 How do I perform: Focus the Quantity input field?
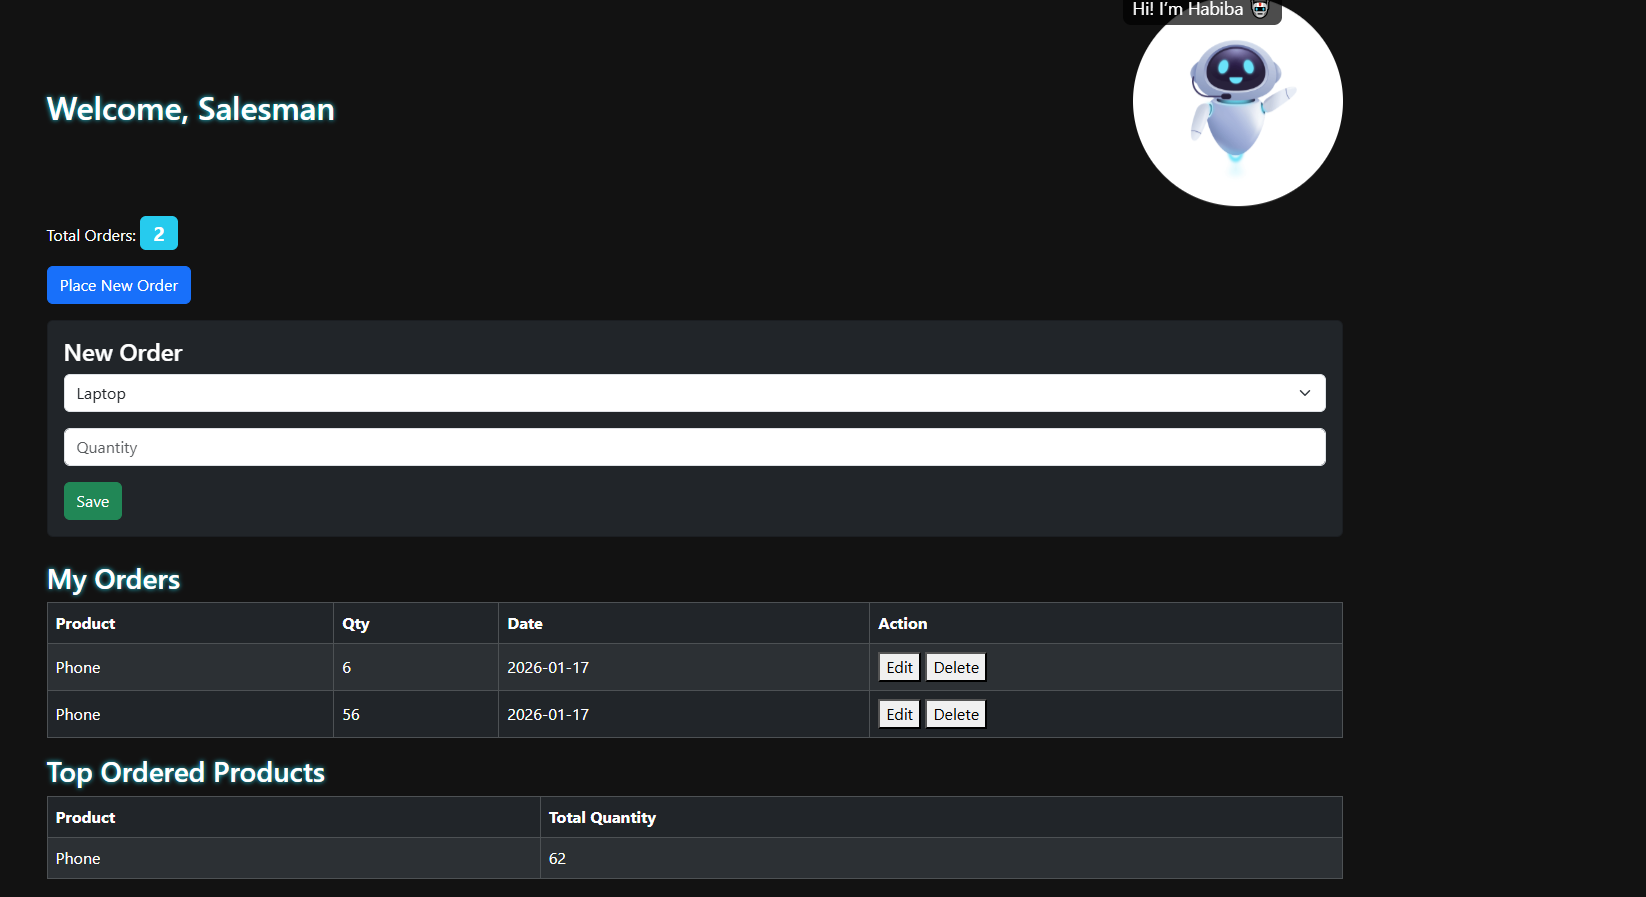click(x=694, y=447)
